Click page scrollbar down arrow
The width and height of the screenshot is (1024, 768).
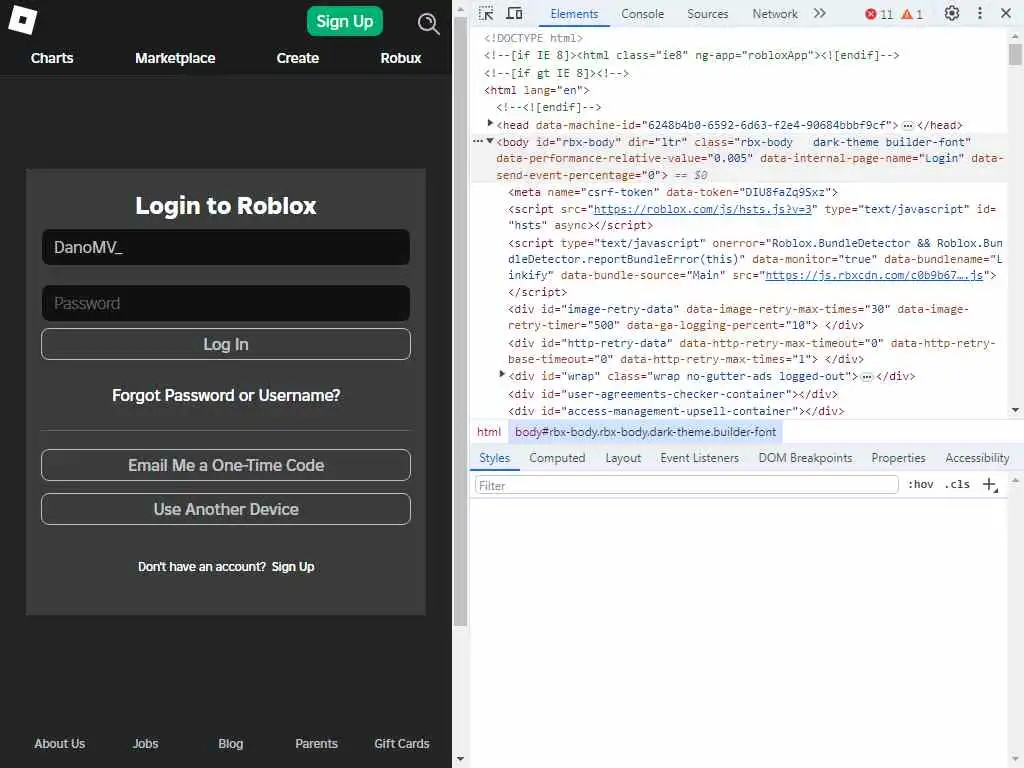[x=460, y=759]
